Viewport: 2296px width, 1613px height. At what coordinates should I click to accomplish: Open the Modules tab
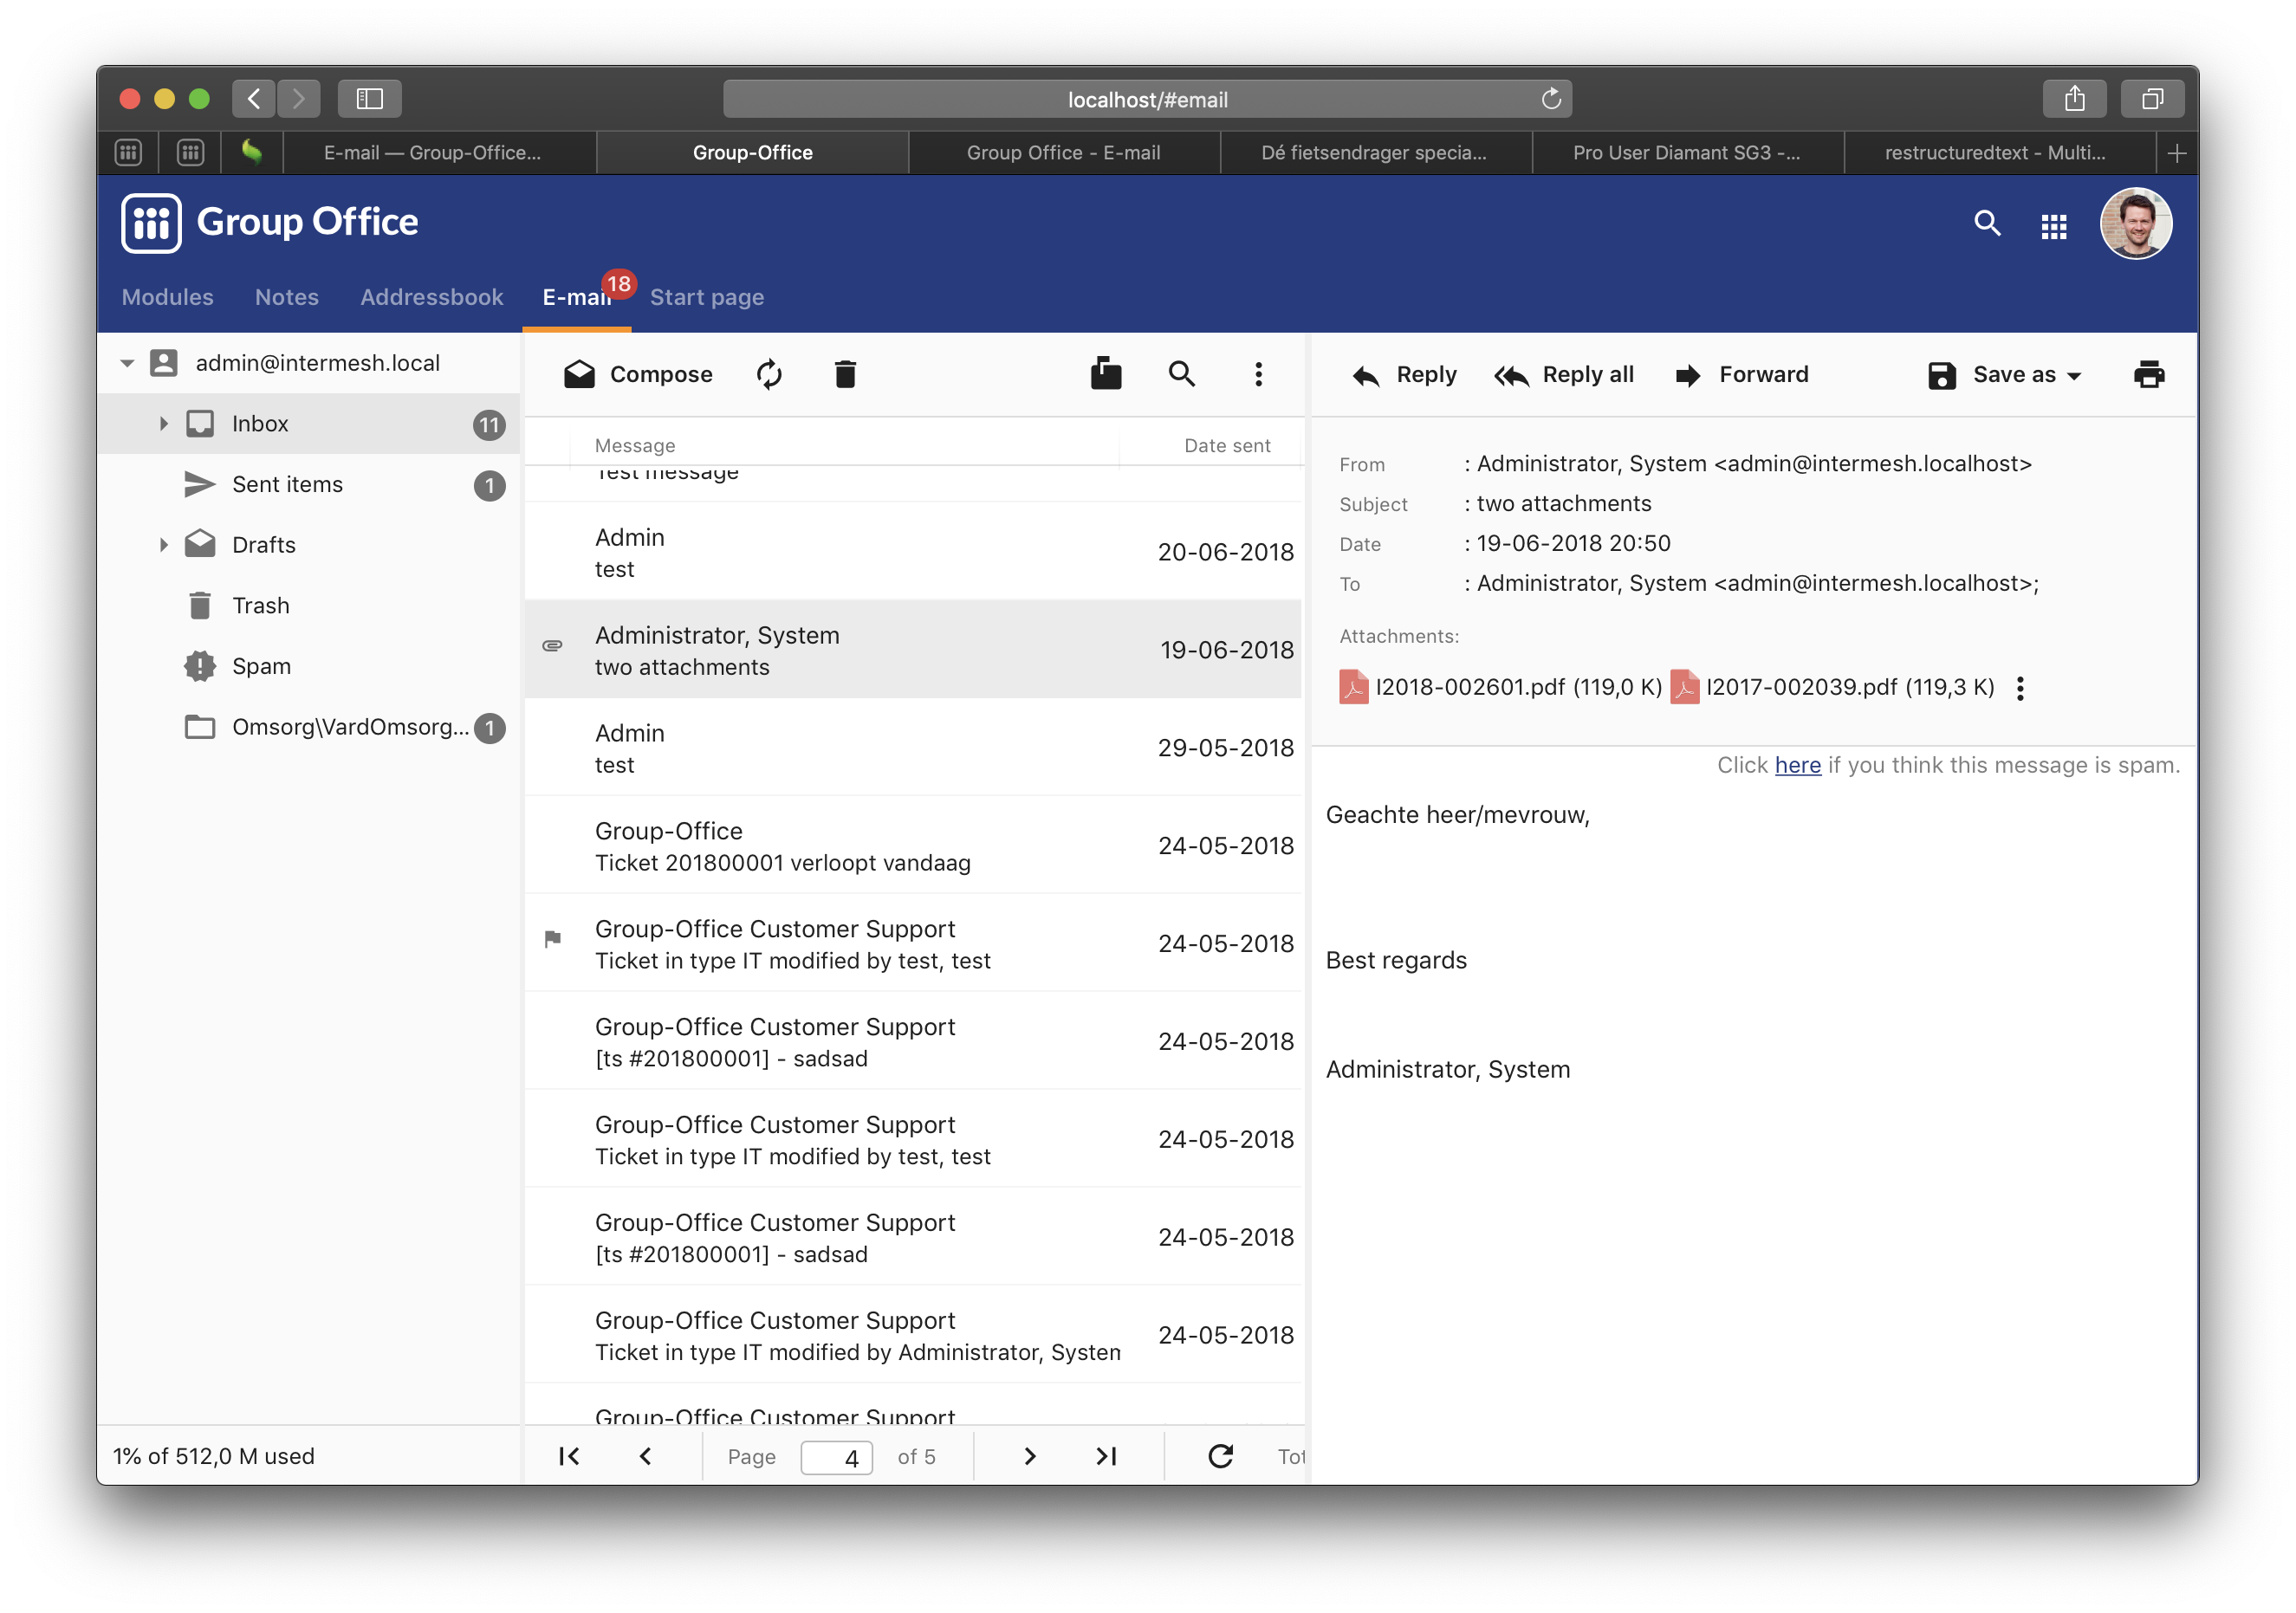pos(168,297)
